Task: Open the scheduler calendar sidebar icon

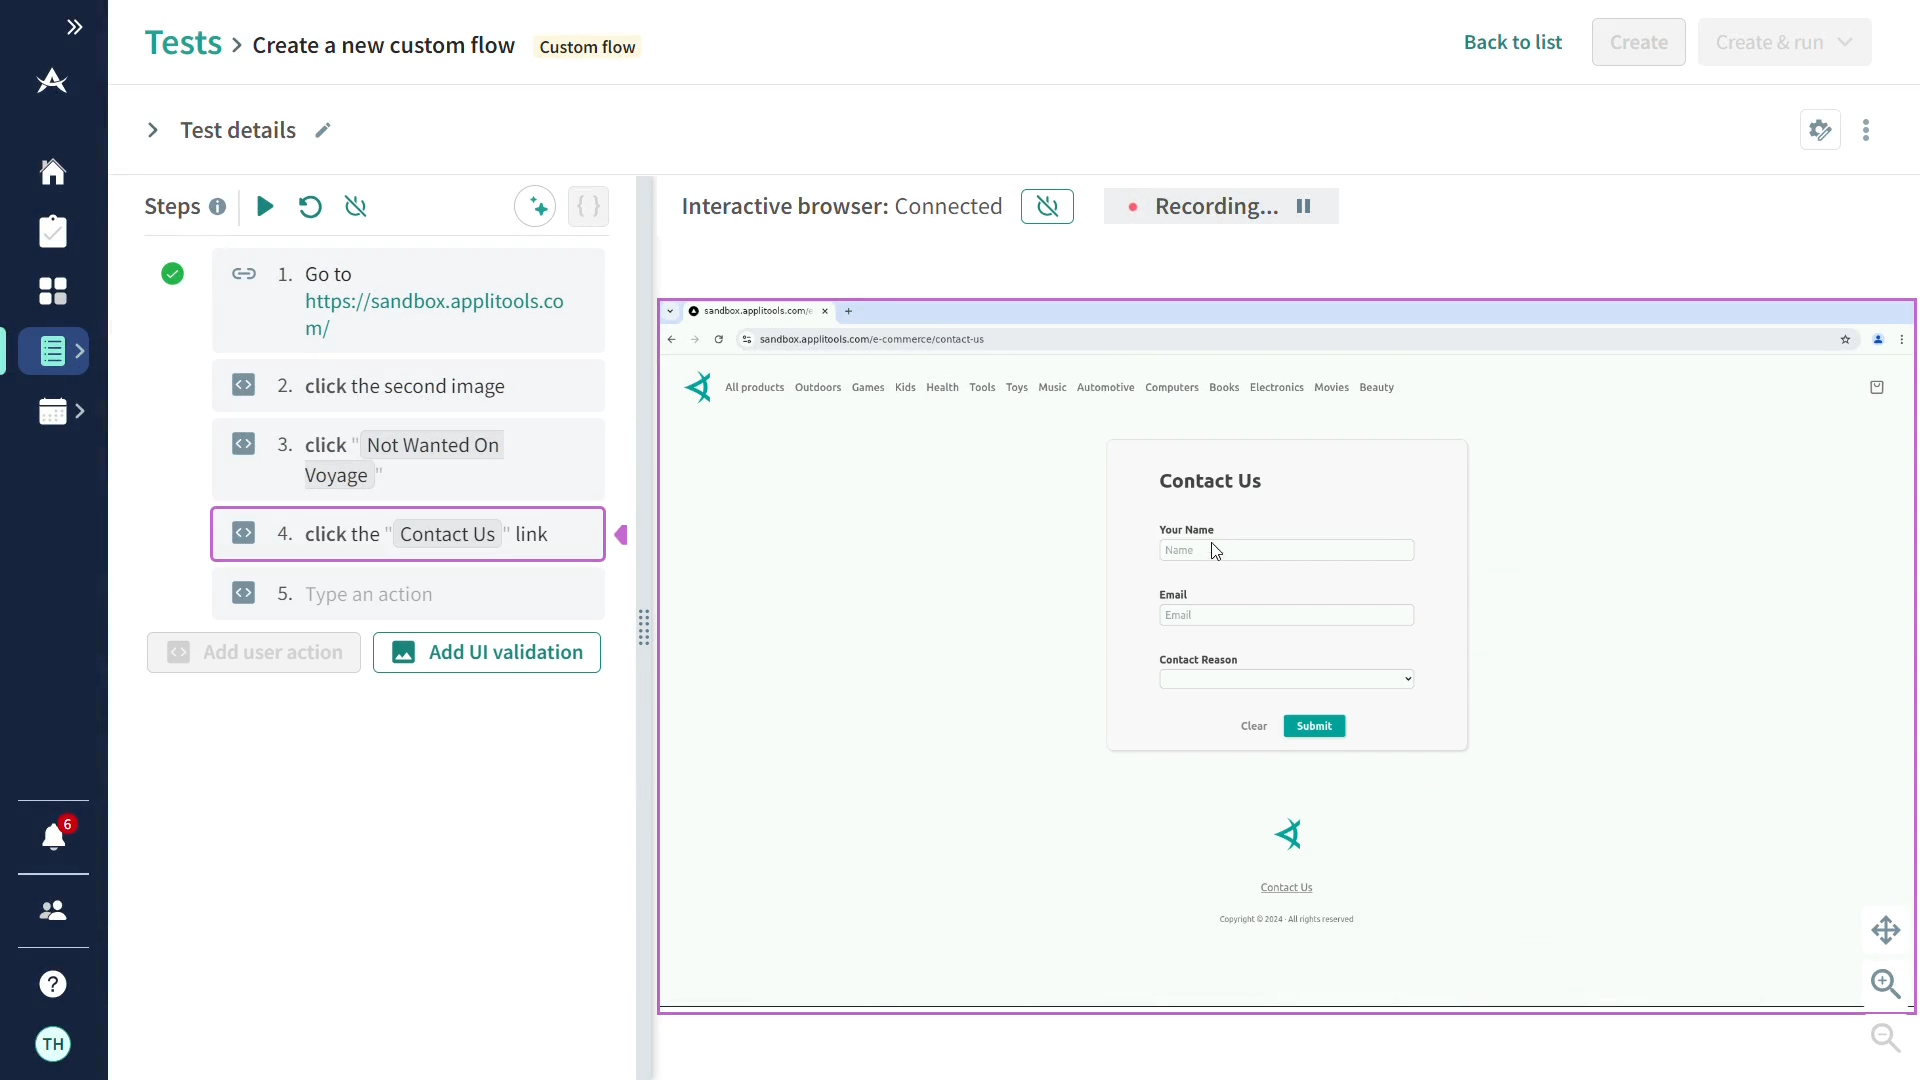Action: point(53,411)
